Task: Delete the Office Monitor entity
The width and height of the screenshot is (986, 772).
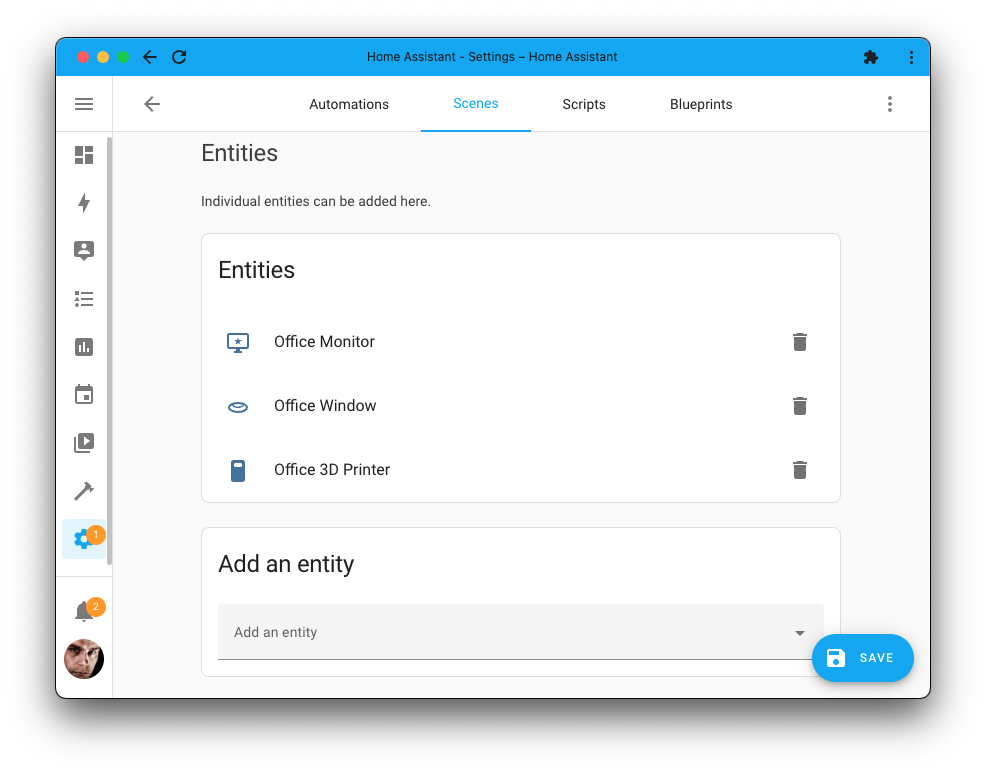Action: point(799,342)
